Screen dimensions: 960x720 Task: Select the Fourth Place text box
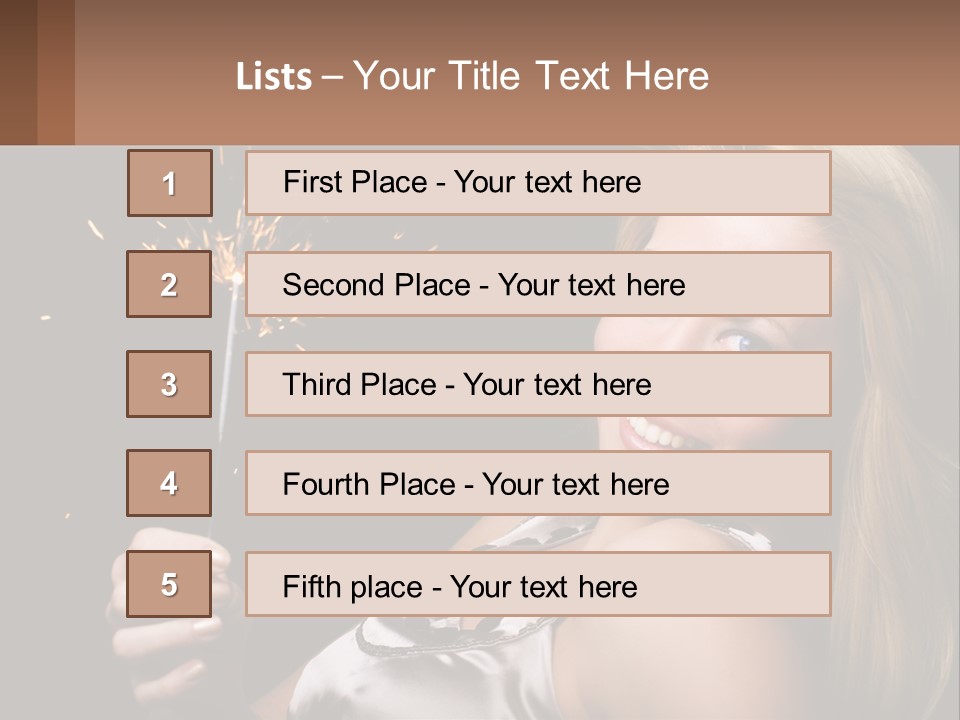pyautogui.click(x=538, y=484)
